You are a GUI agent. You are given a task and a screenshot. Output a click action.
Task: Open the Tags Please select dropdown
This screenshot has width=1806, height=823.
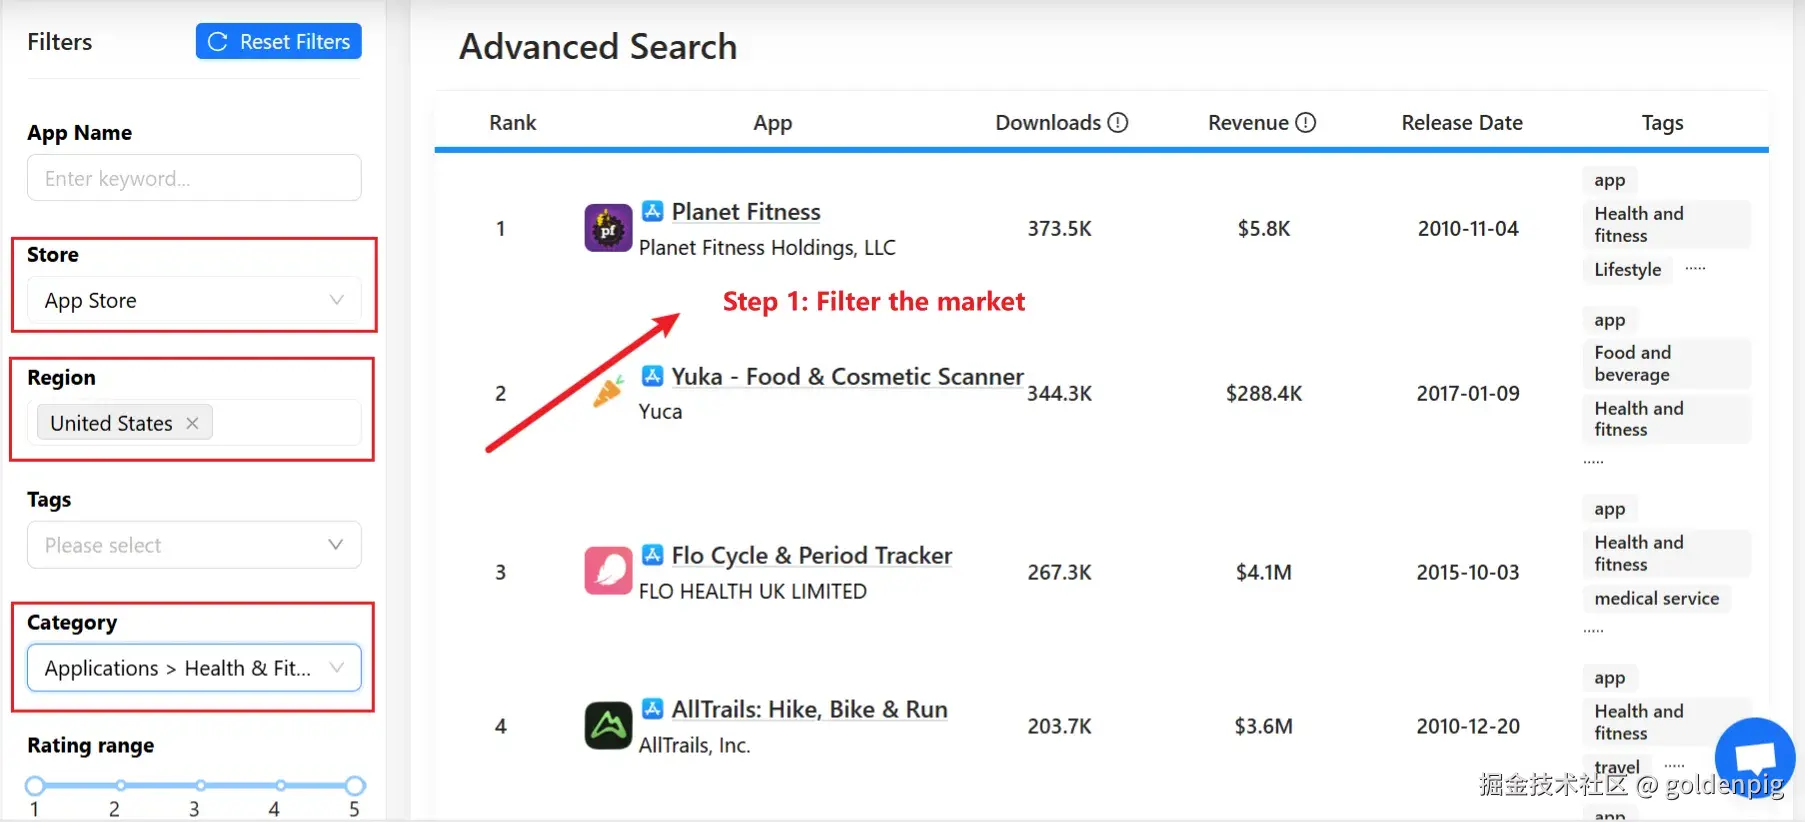pos(193,545)
